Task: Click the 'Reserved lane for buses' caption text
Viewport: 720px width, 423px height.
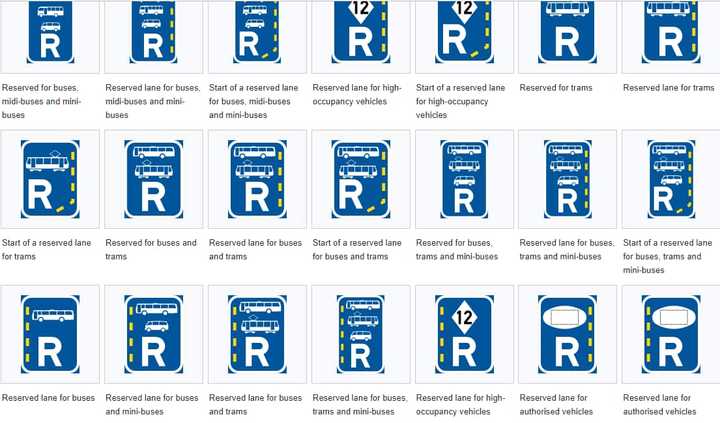Action: click(x=49, y=398)
